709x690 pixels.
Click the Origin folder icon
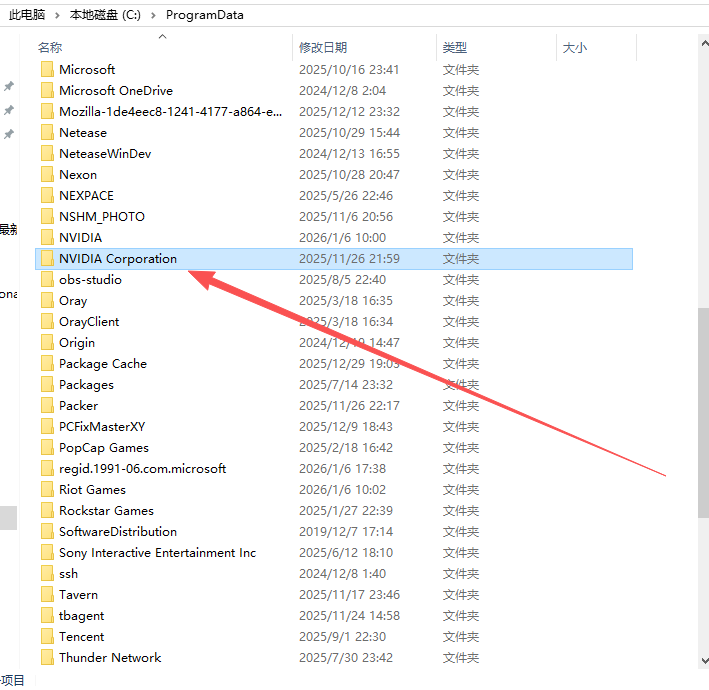coord(47,343)
